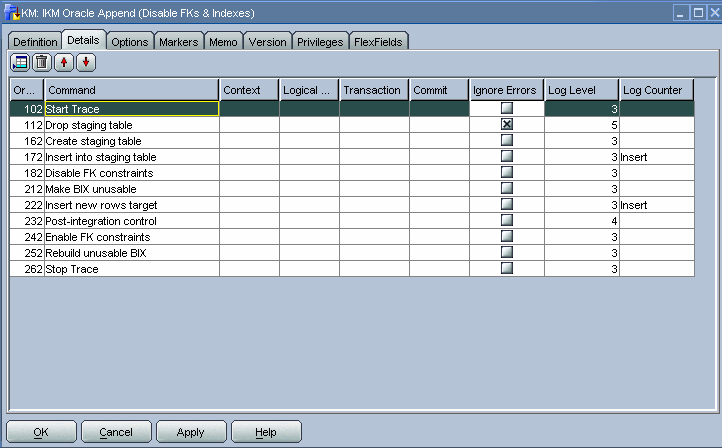Click the Add command table icon

pos(20,63)
